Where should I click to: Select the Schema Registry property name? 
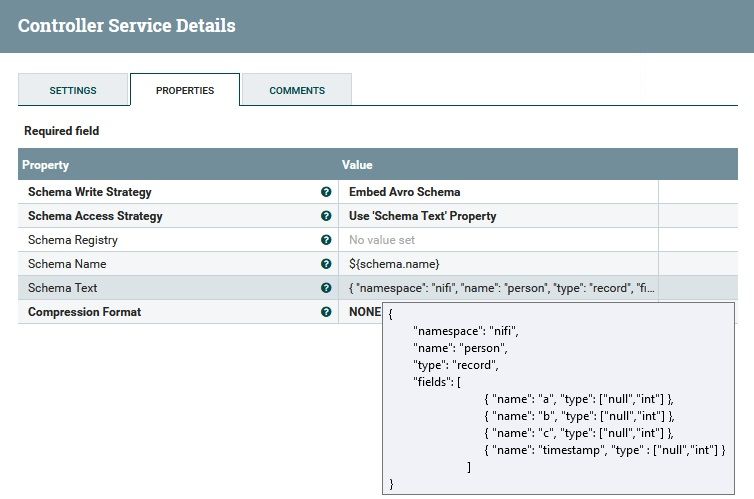pos(73,240)
